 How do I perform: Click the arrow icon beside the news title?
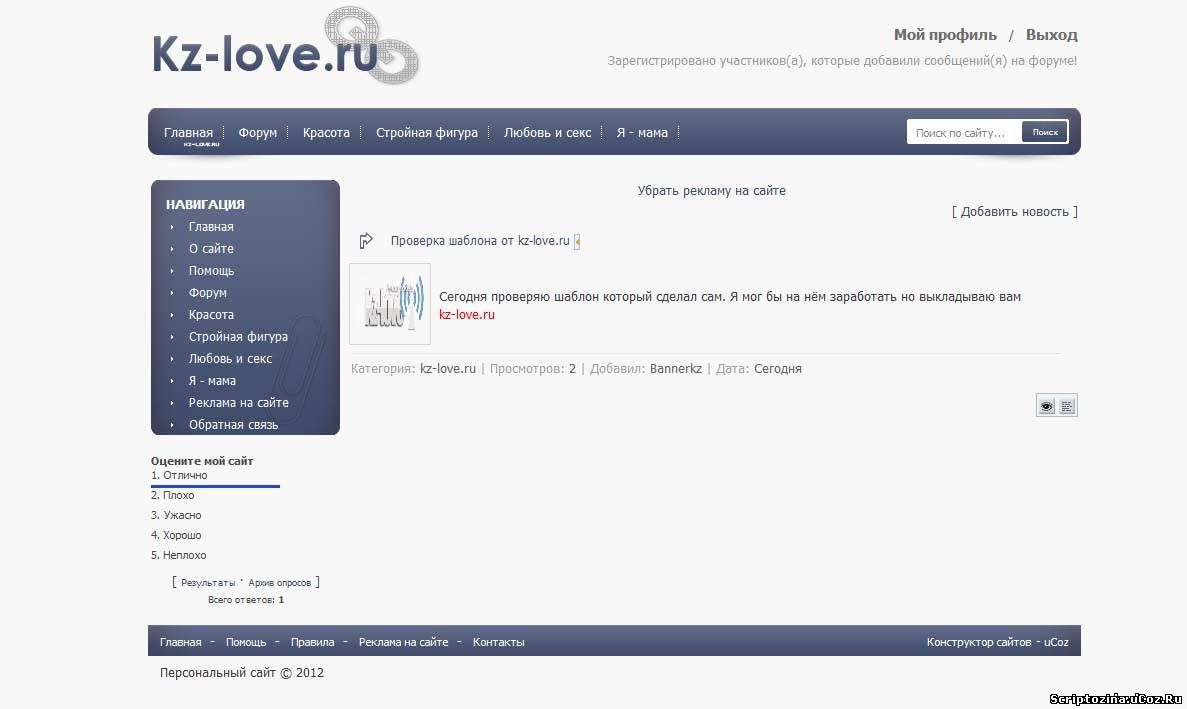coord(366,241)
